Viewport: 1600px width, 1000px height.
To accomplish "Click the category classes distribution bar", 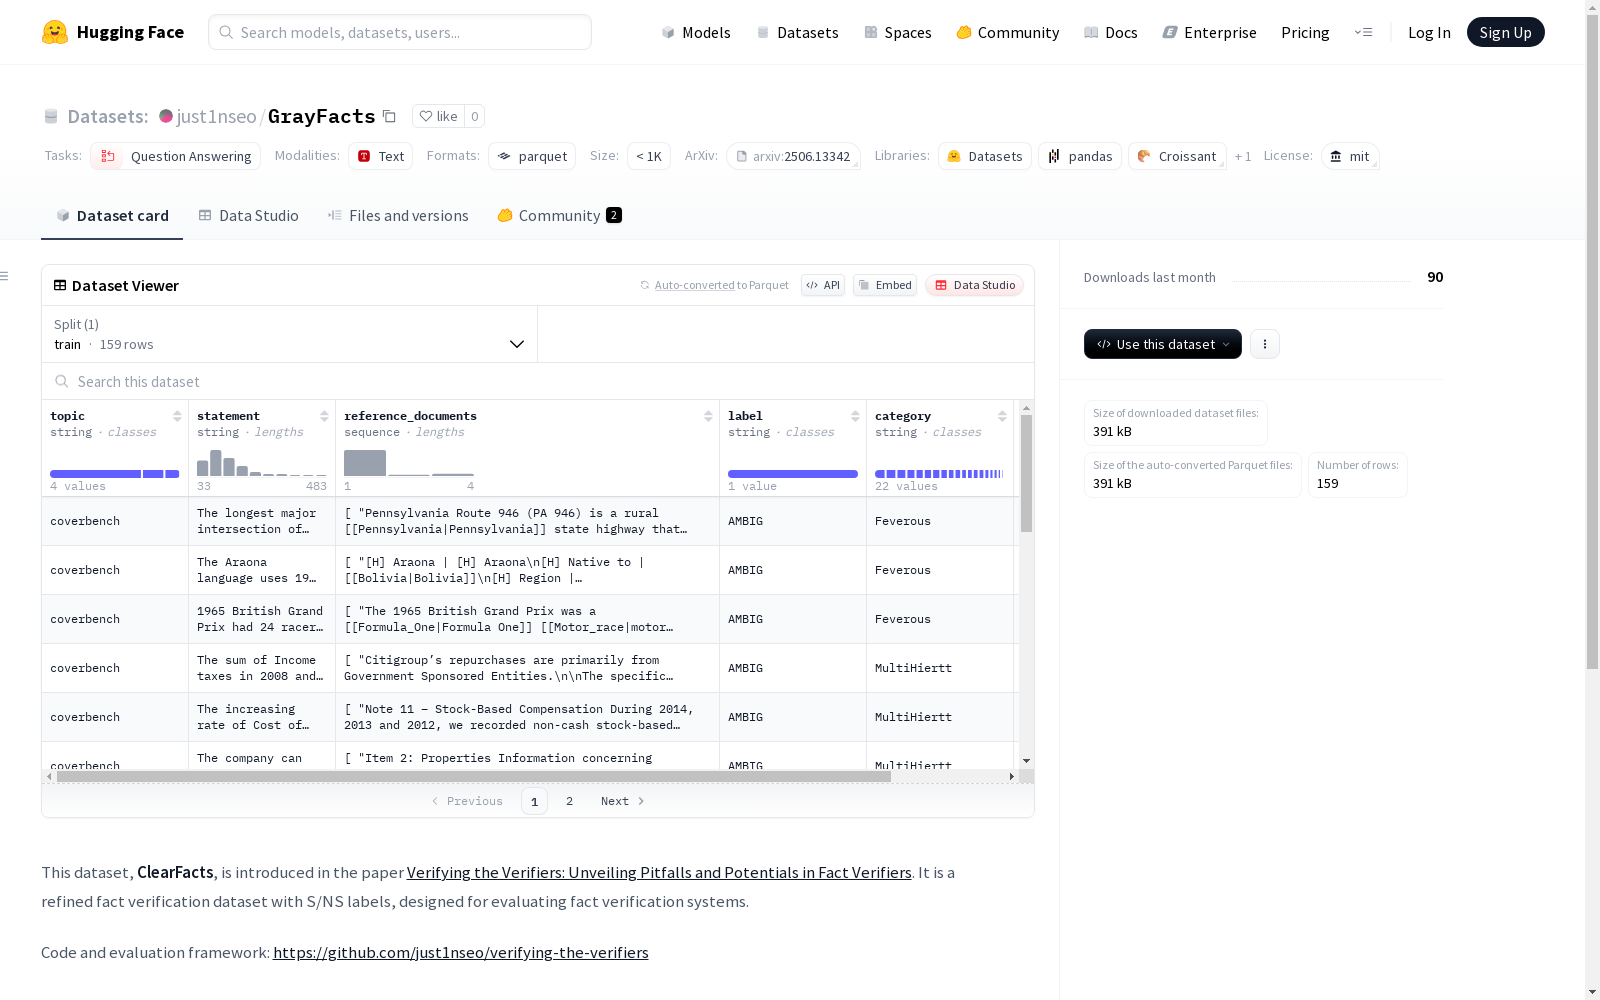I will point(939,474).
